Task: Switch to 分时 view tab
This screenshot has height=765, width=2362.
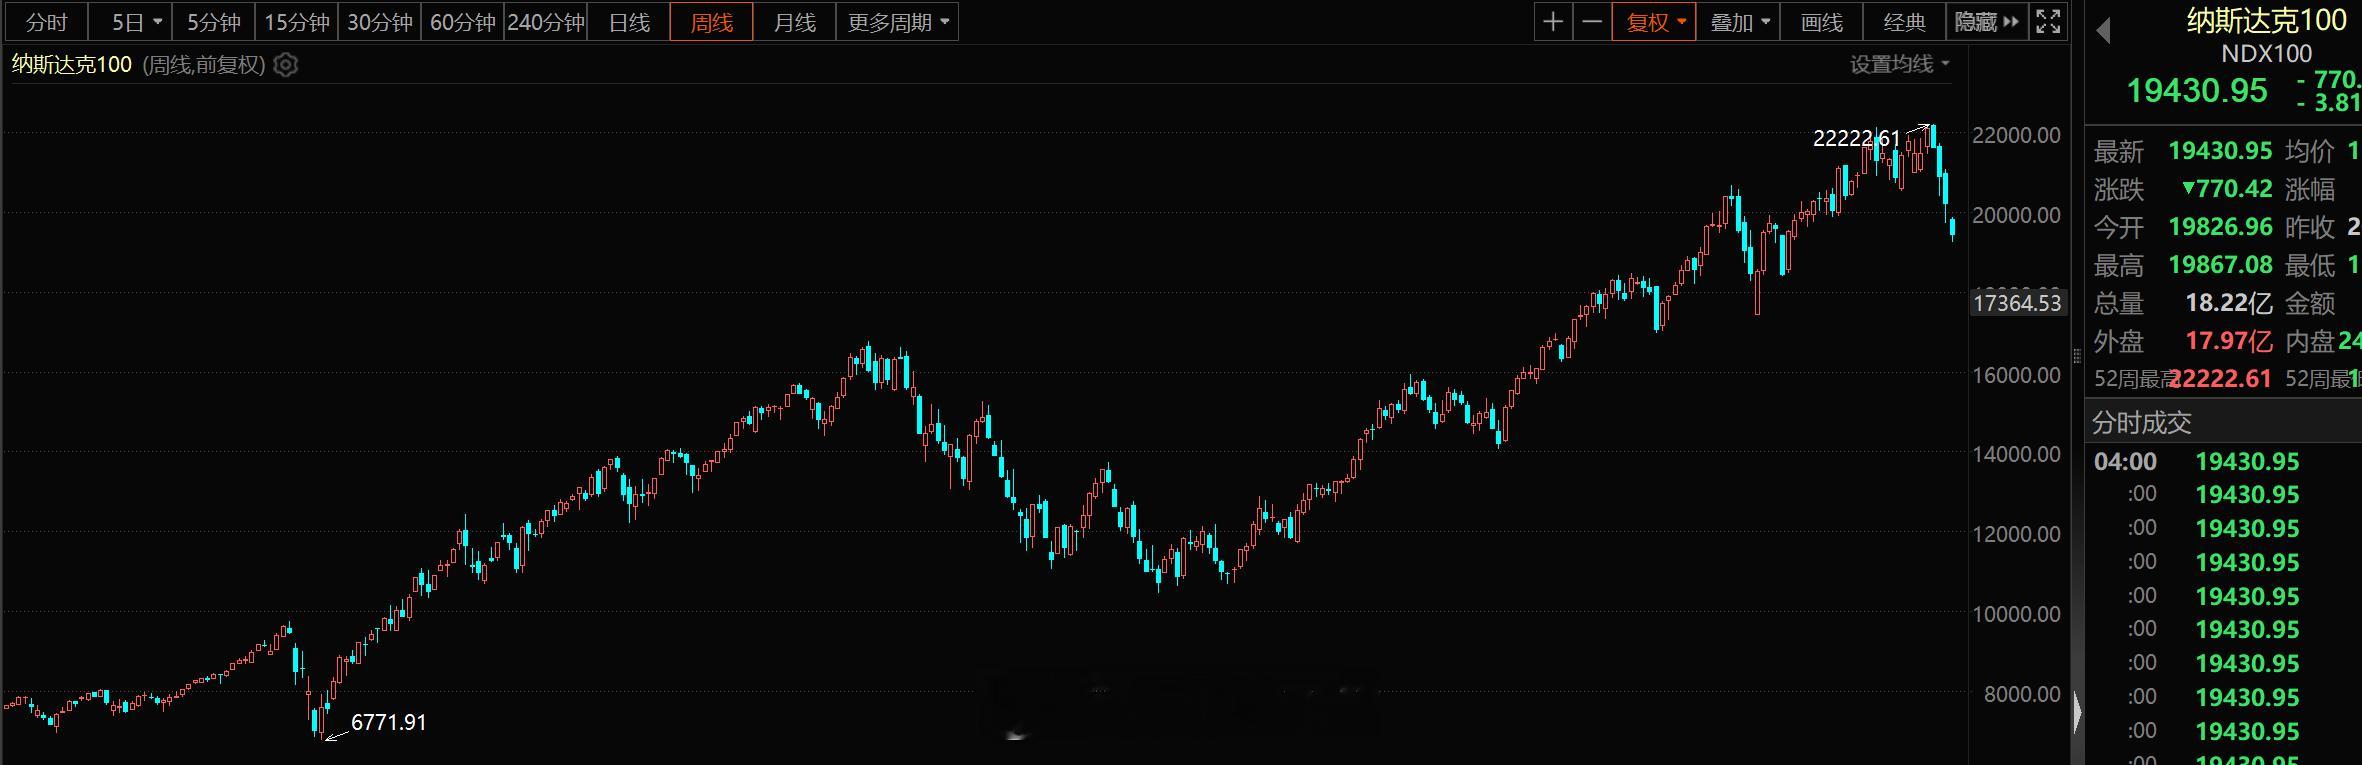Action: pos(46,22)
